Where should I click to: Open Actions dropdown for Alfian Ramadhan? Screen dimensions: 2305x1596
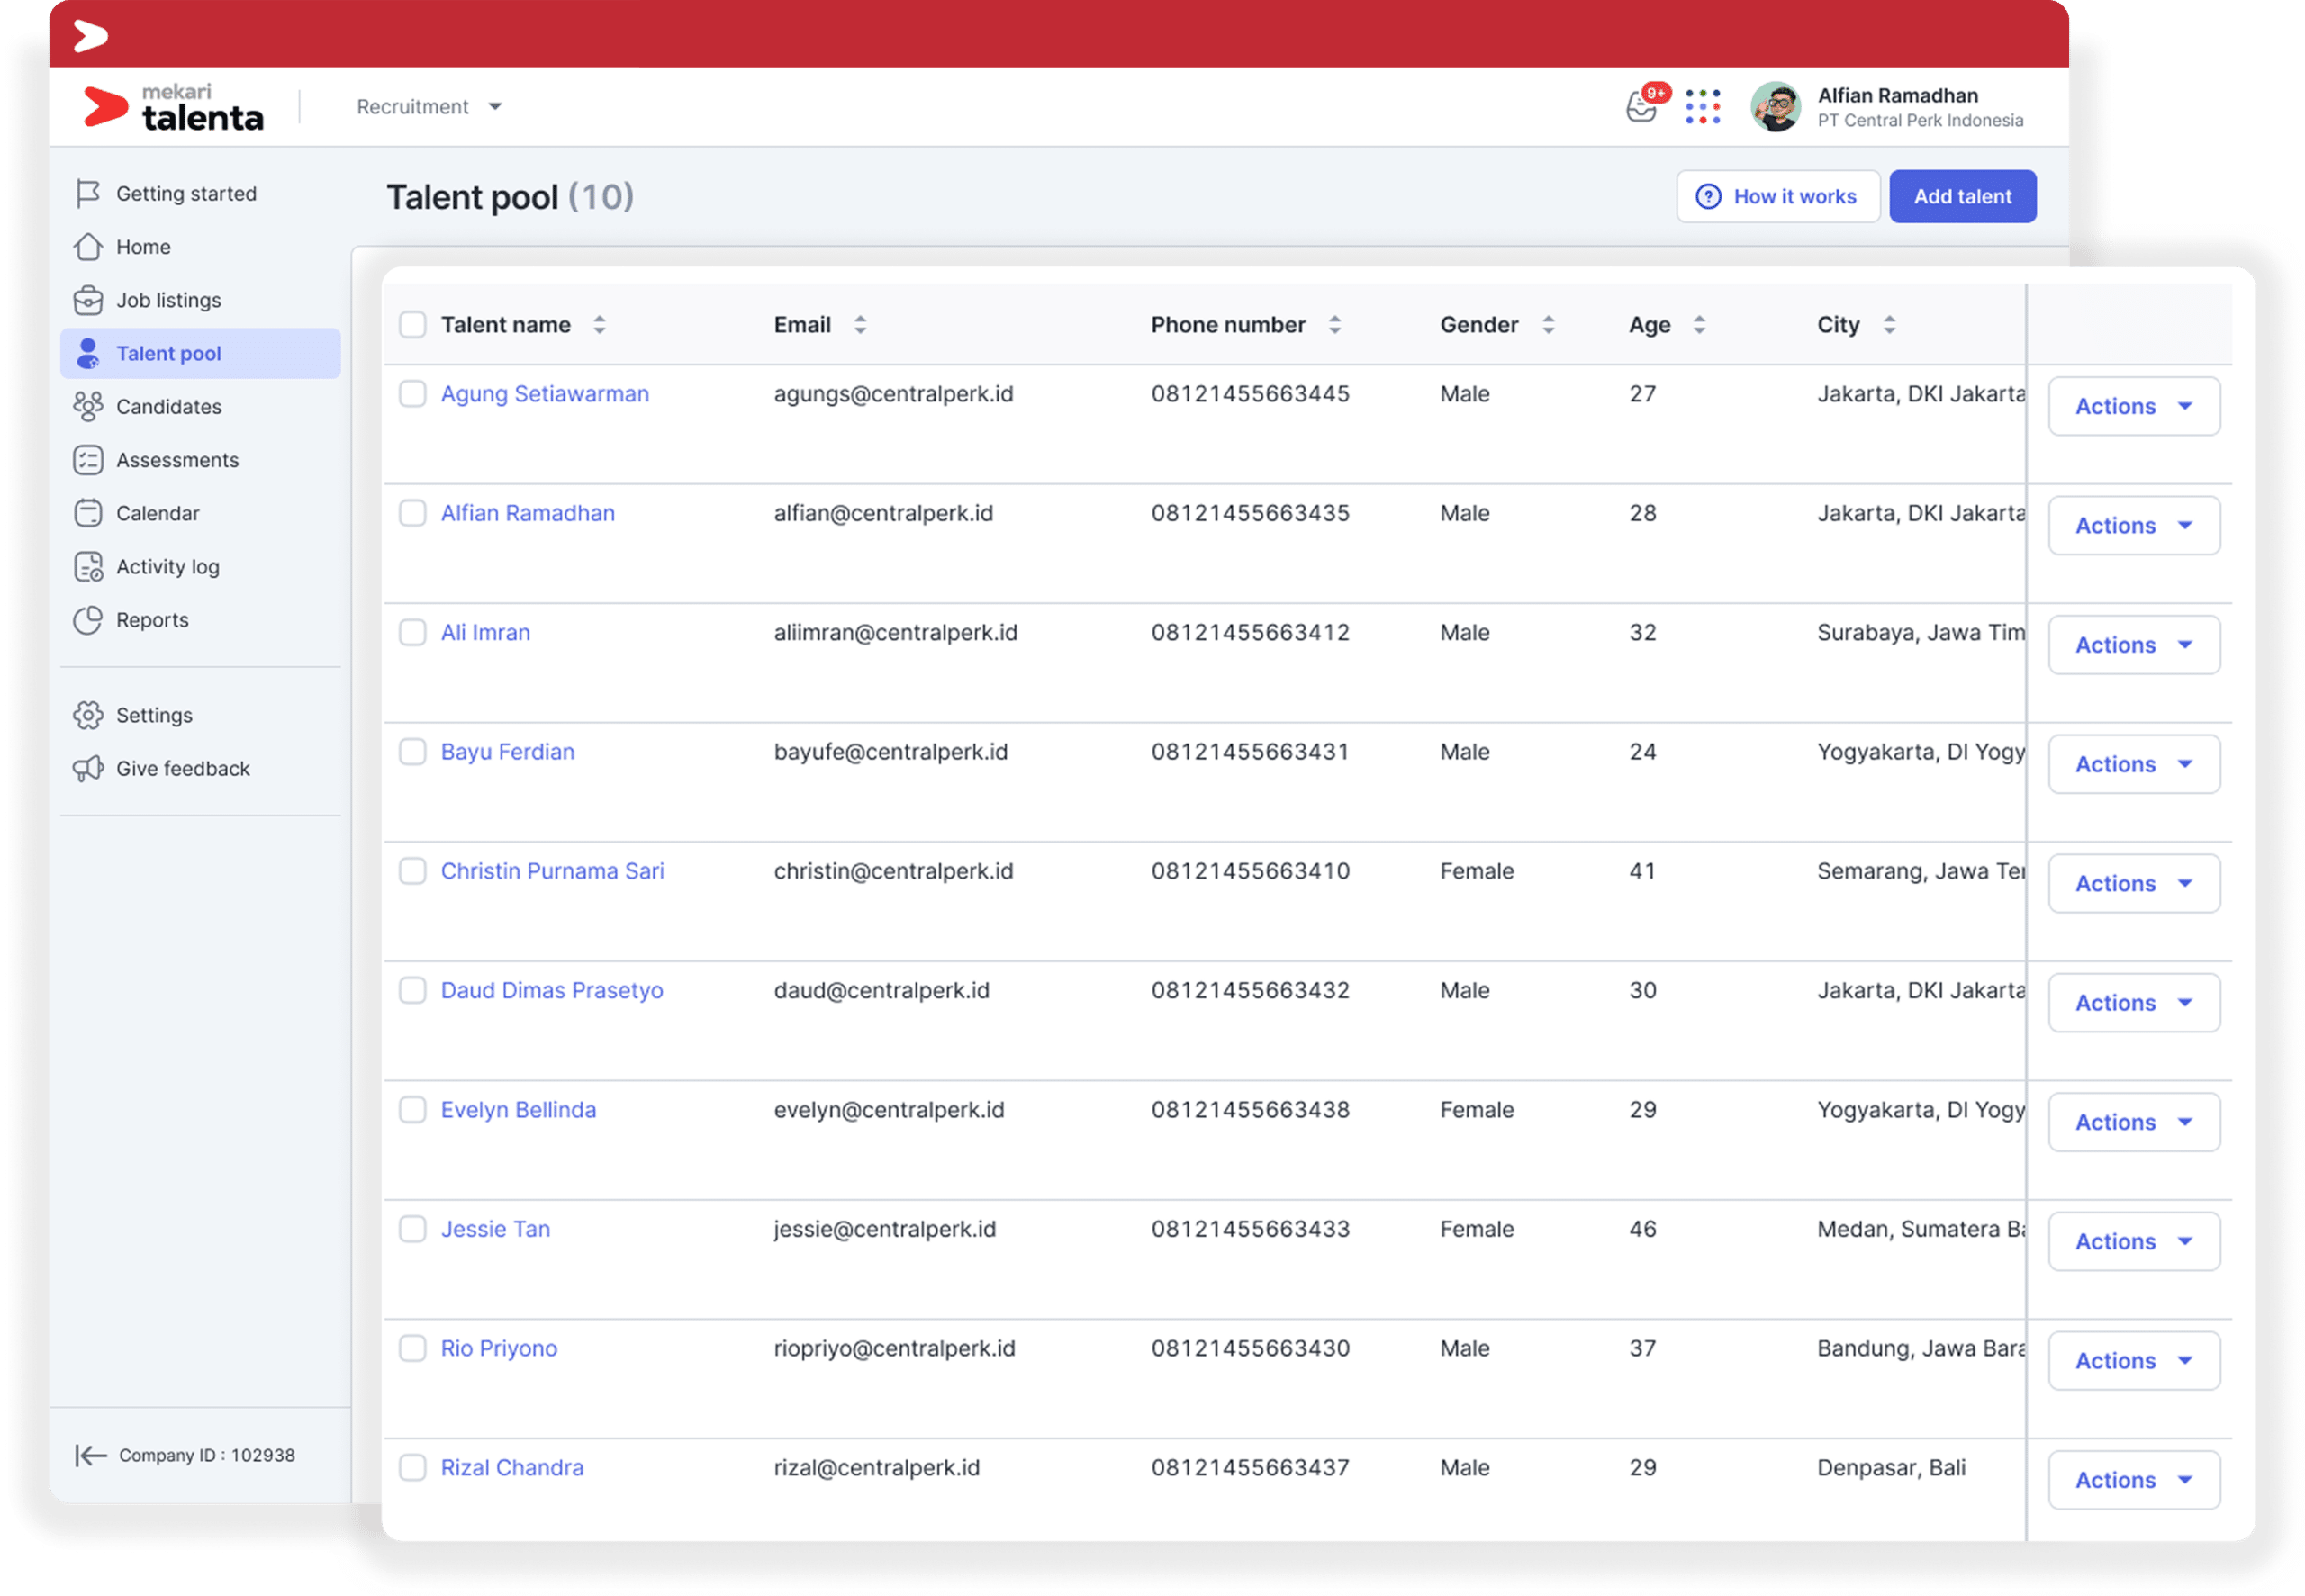pyautogui.click(x=2133, y=525)
